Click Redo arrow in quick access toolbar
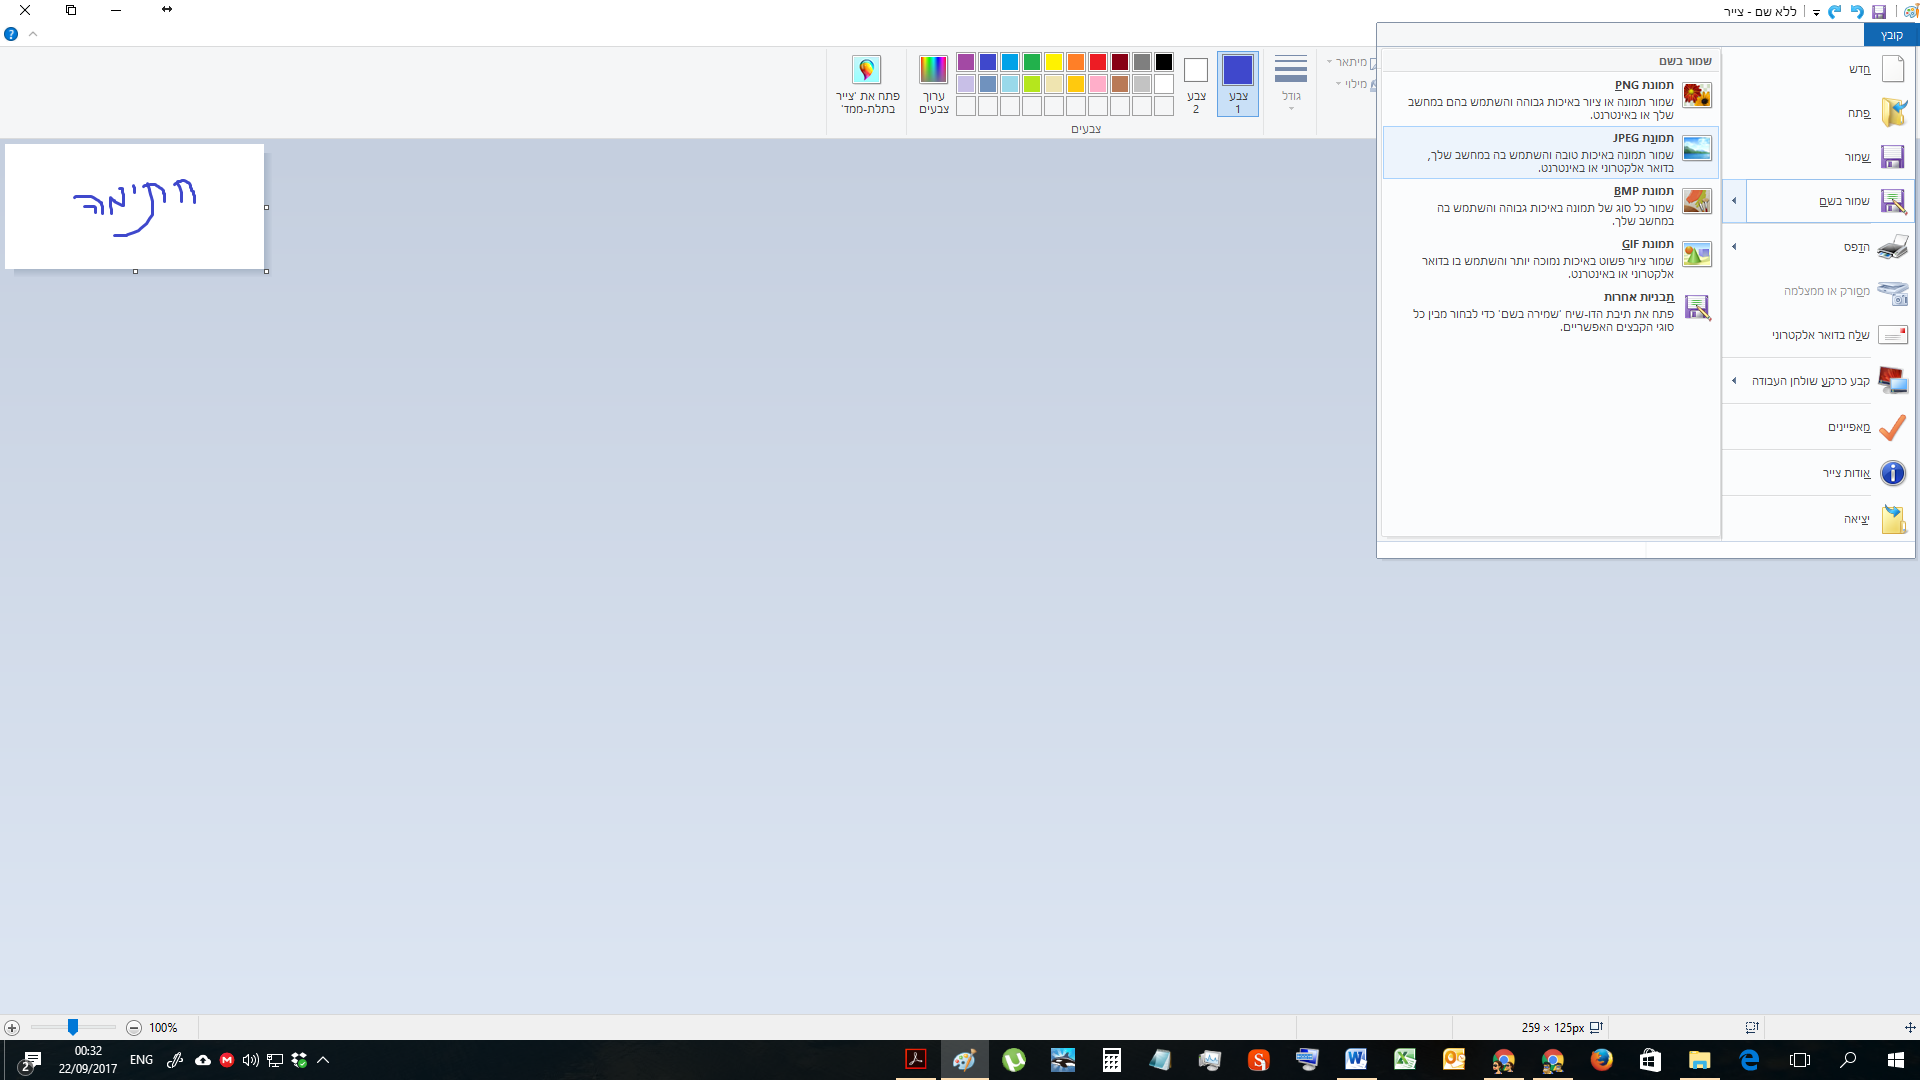This screenshot has height=1080, width=1920. tap(1835, 12)
